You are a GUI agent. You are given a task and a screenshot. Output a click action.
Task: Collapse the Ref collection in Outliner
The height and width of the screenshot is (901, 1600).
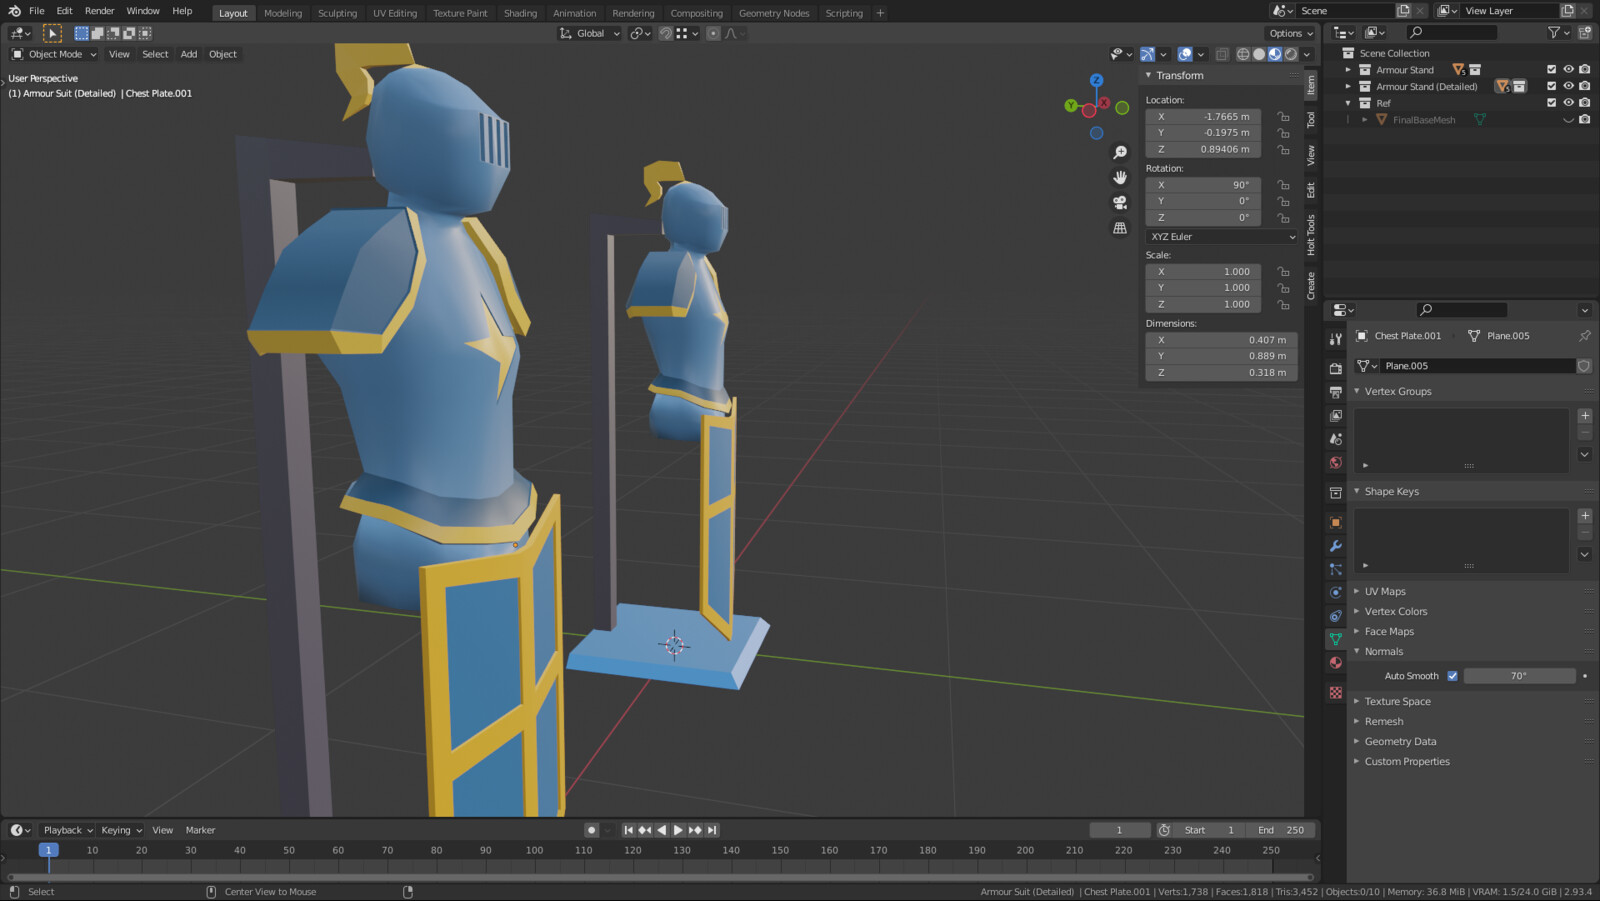tap(1348, 103)
